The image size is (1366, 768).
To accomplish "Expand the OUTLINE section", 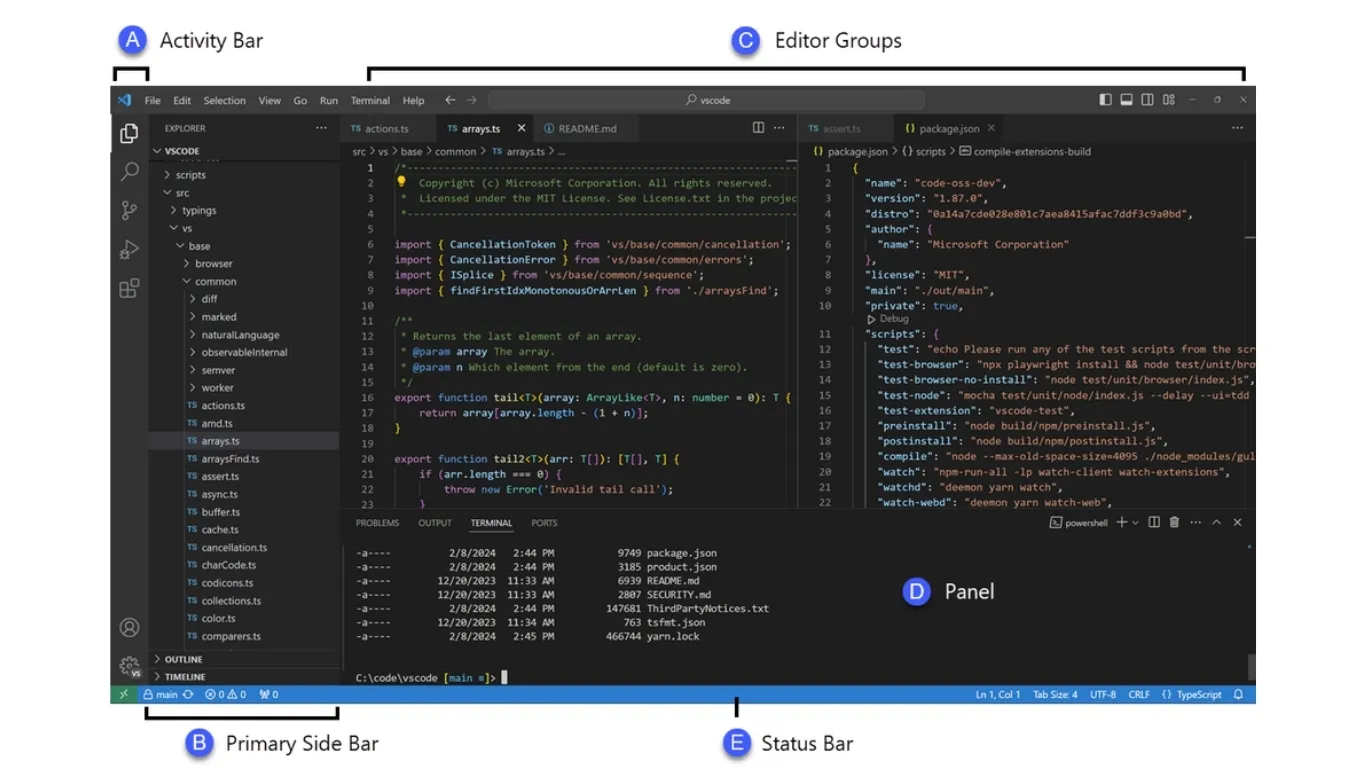I will click(244, 659).
